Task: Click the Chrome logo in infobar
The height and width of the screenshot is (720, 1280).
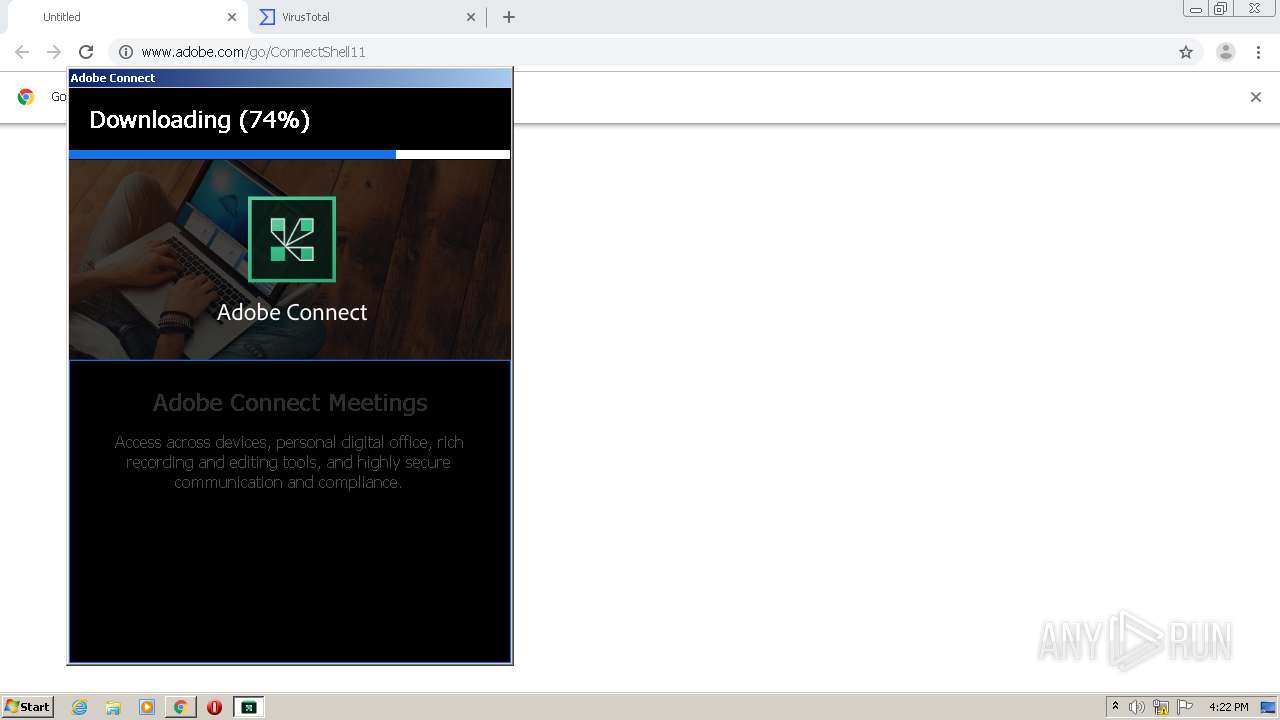Action: click(x=26, y=97)
